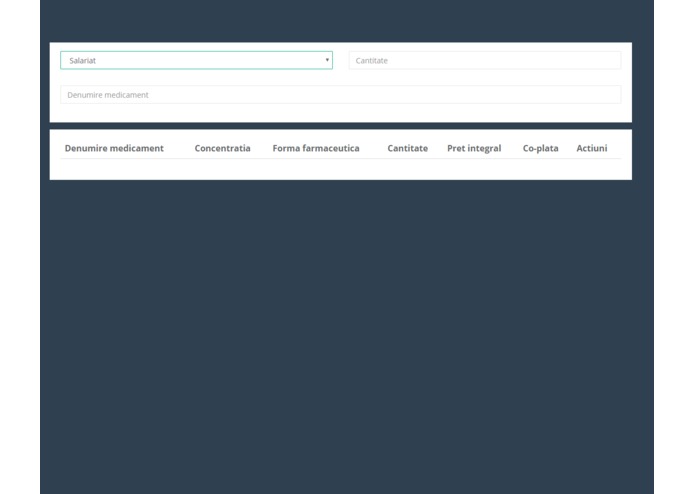Click the Cantitate input field
This screenshot has height=494, width=695.
pyautogui.click(x=485, y=60)
